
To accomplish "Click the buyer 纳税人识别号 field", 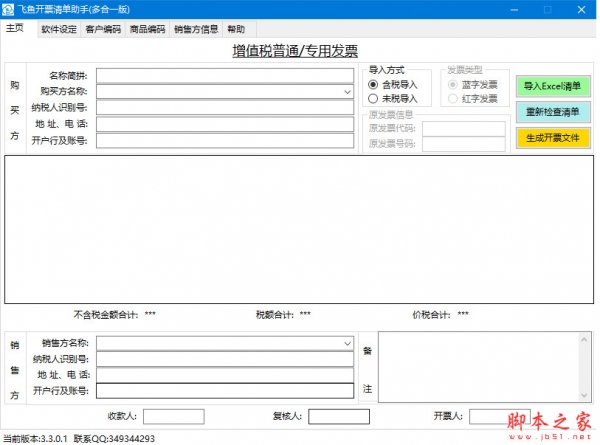I will click(x=225, y=108).
